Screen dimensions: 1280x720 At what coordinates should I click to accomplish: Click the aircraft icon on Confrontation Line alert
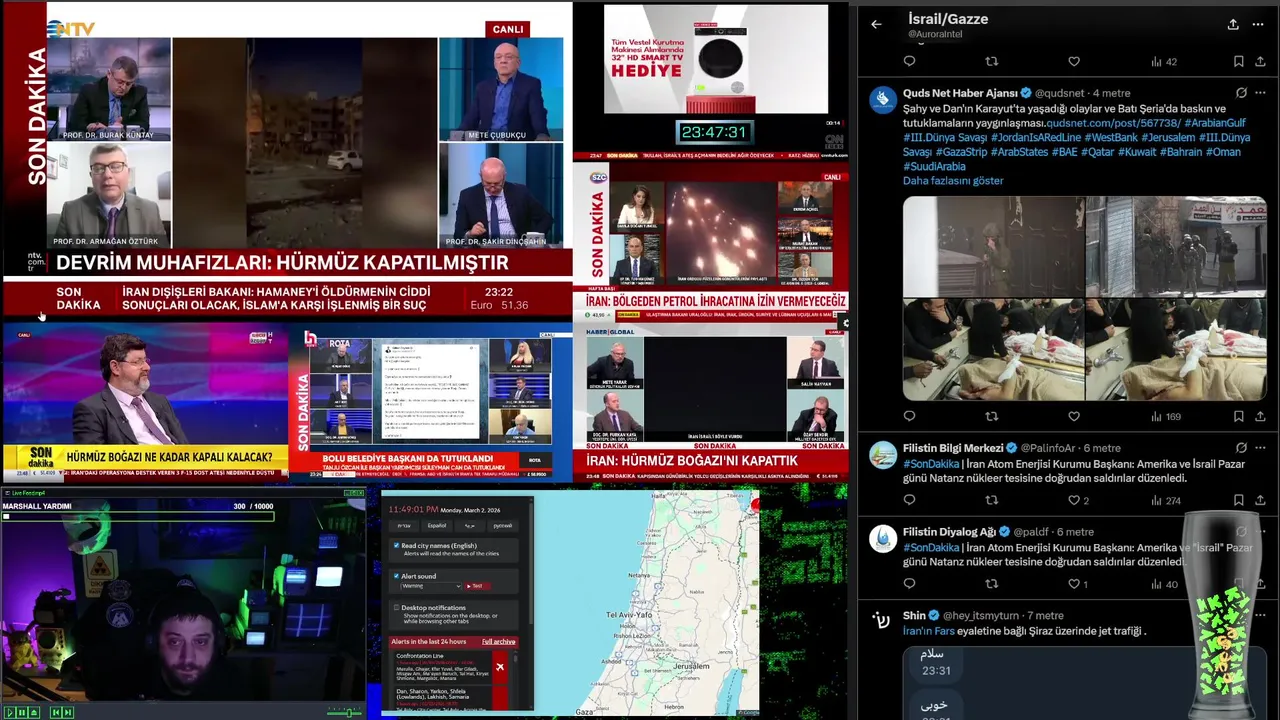(x=500, y=667)
